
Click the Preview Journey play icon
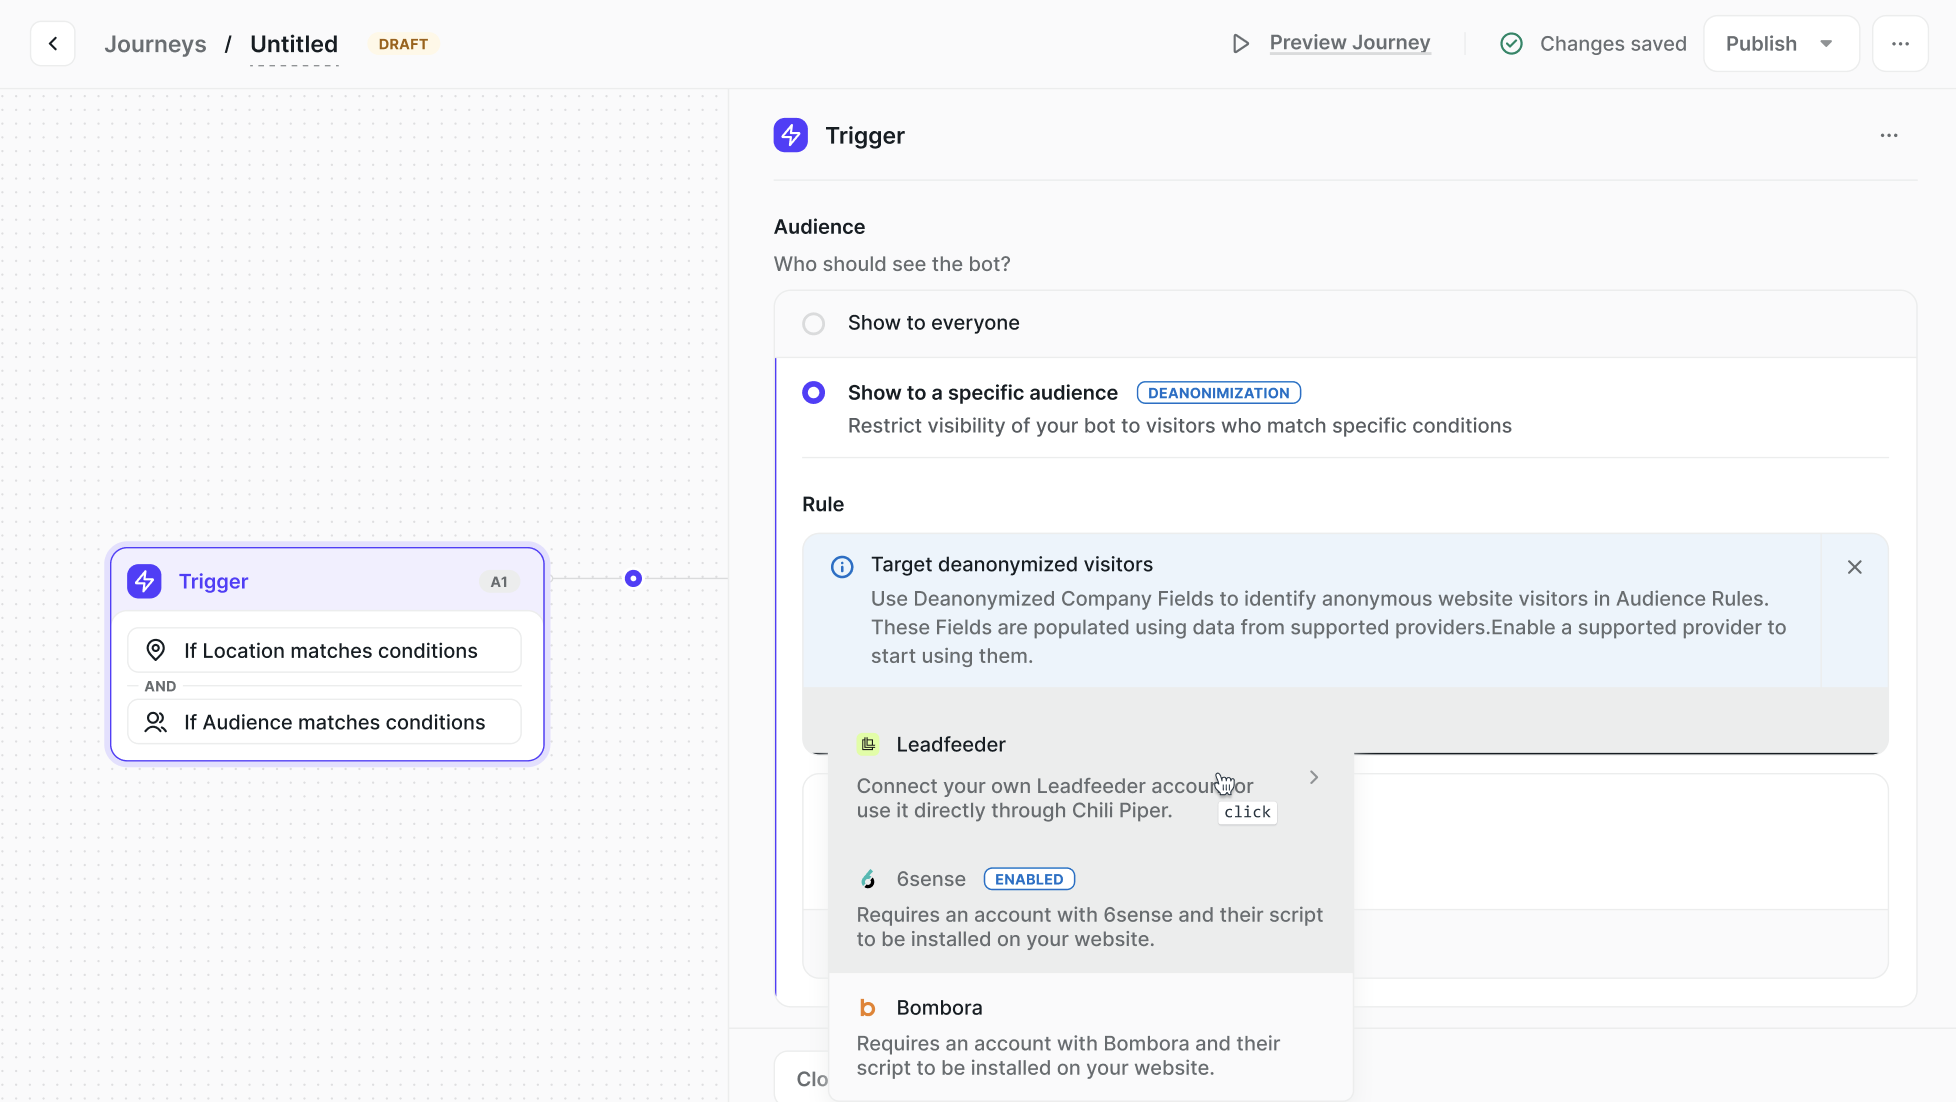point(1240,44)
